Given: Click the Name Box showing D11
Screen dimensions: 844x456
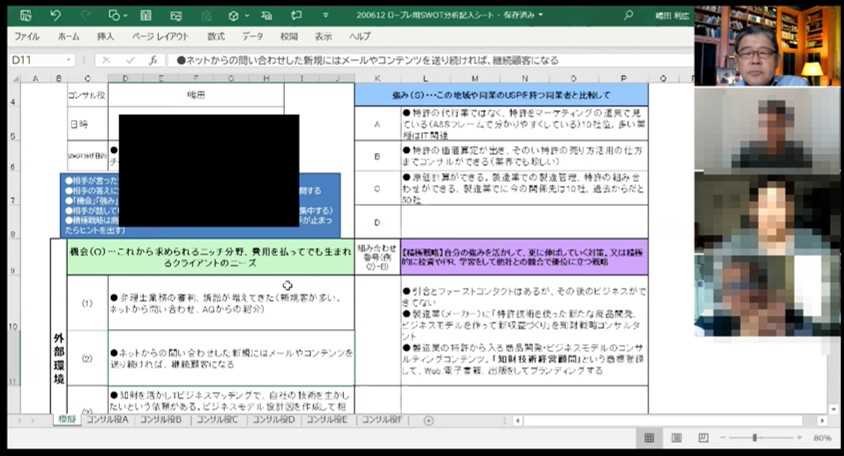Looking at the screenshot, I should [x=36, y=60].
